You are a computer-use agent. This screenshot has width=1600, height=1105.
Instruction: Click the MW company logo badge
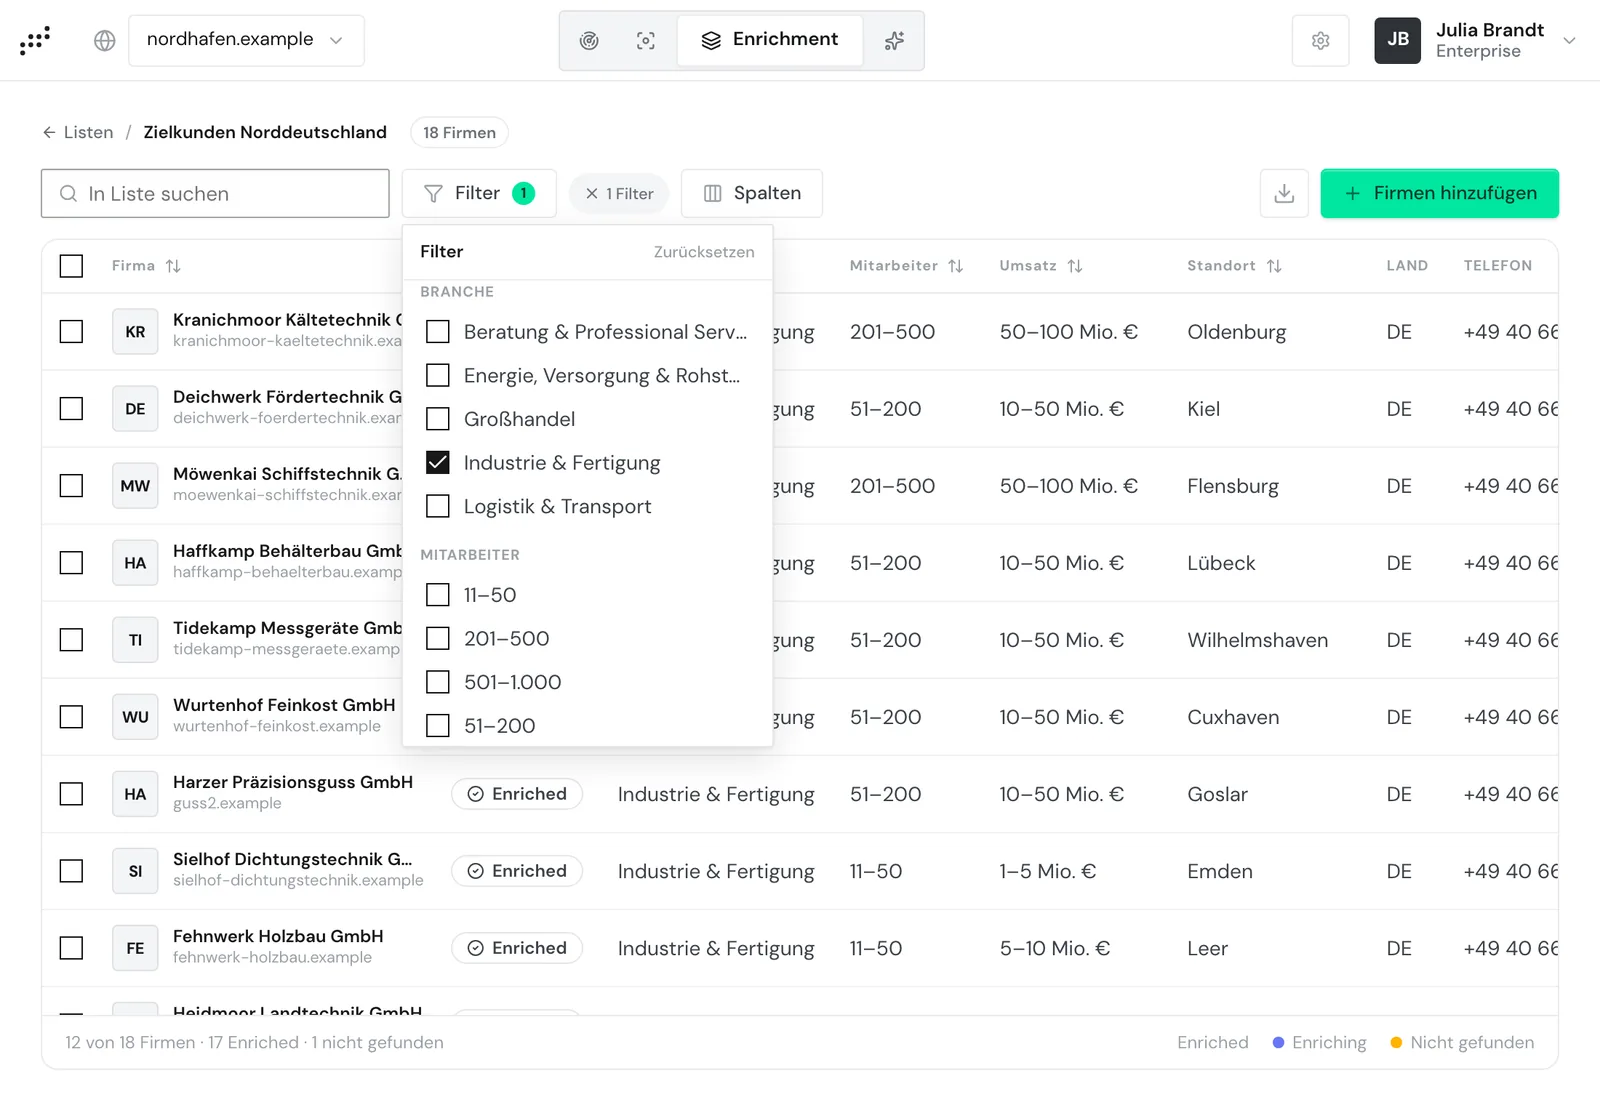click(x=135, y=486)
